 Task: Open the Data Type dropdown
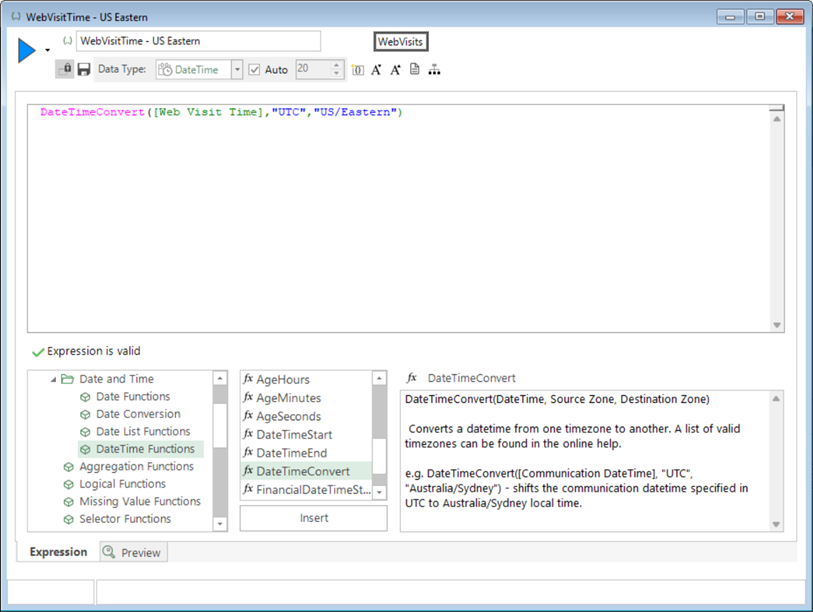[236, 69]
